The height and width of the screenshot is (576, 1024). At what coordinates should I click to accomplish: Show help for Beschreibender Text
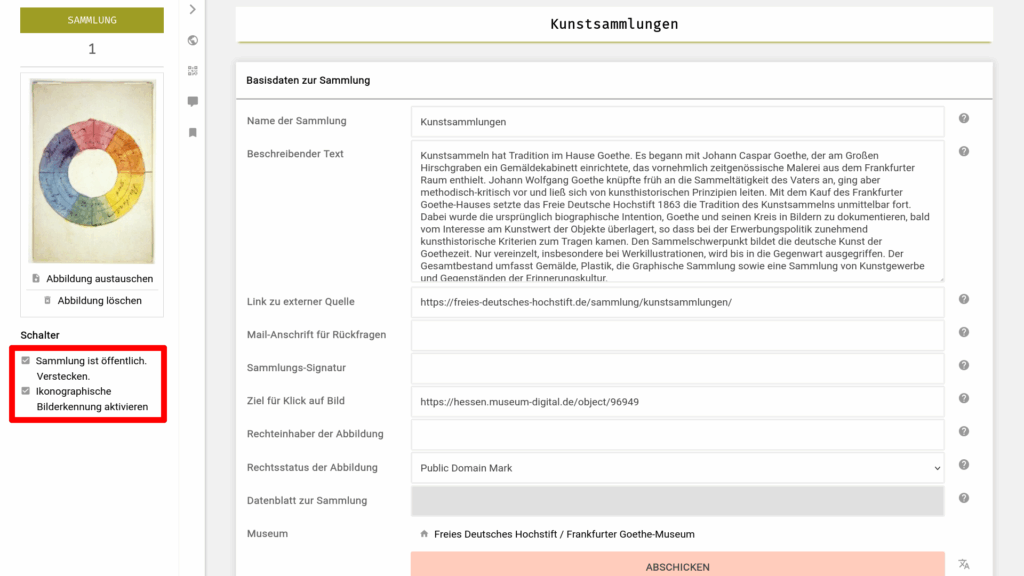click(x=964, y=152)
